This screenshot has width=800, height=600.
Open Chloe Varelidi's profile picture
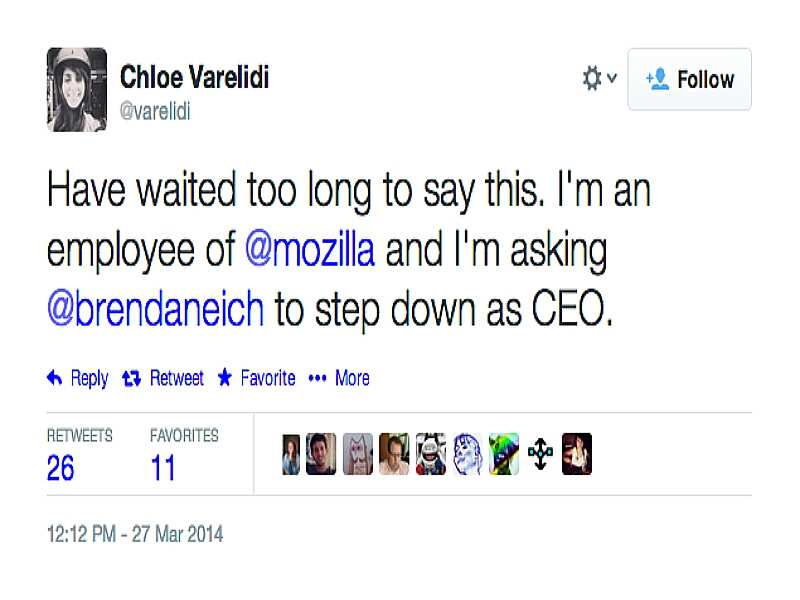77,90
